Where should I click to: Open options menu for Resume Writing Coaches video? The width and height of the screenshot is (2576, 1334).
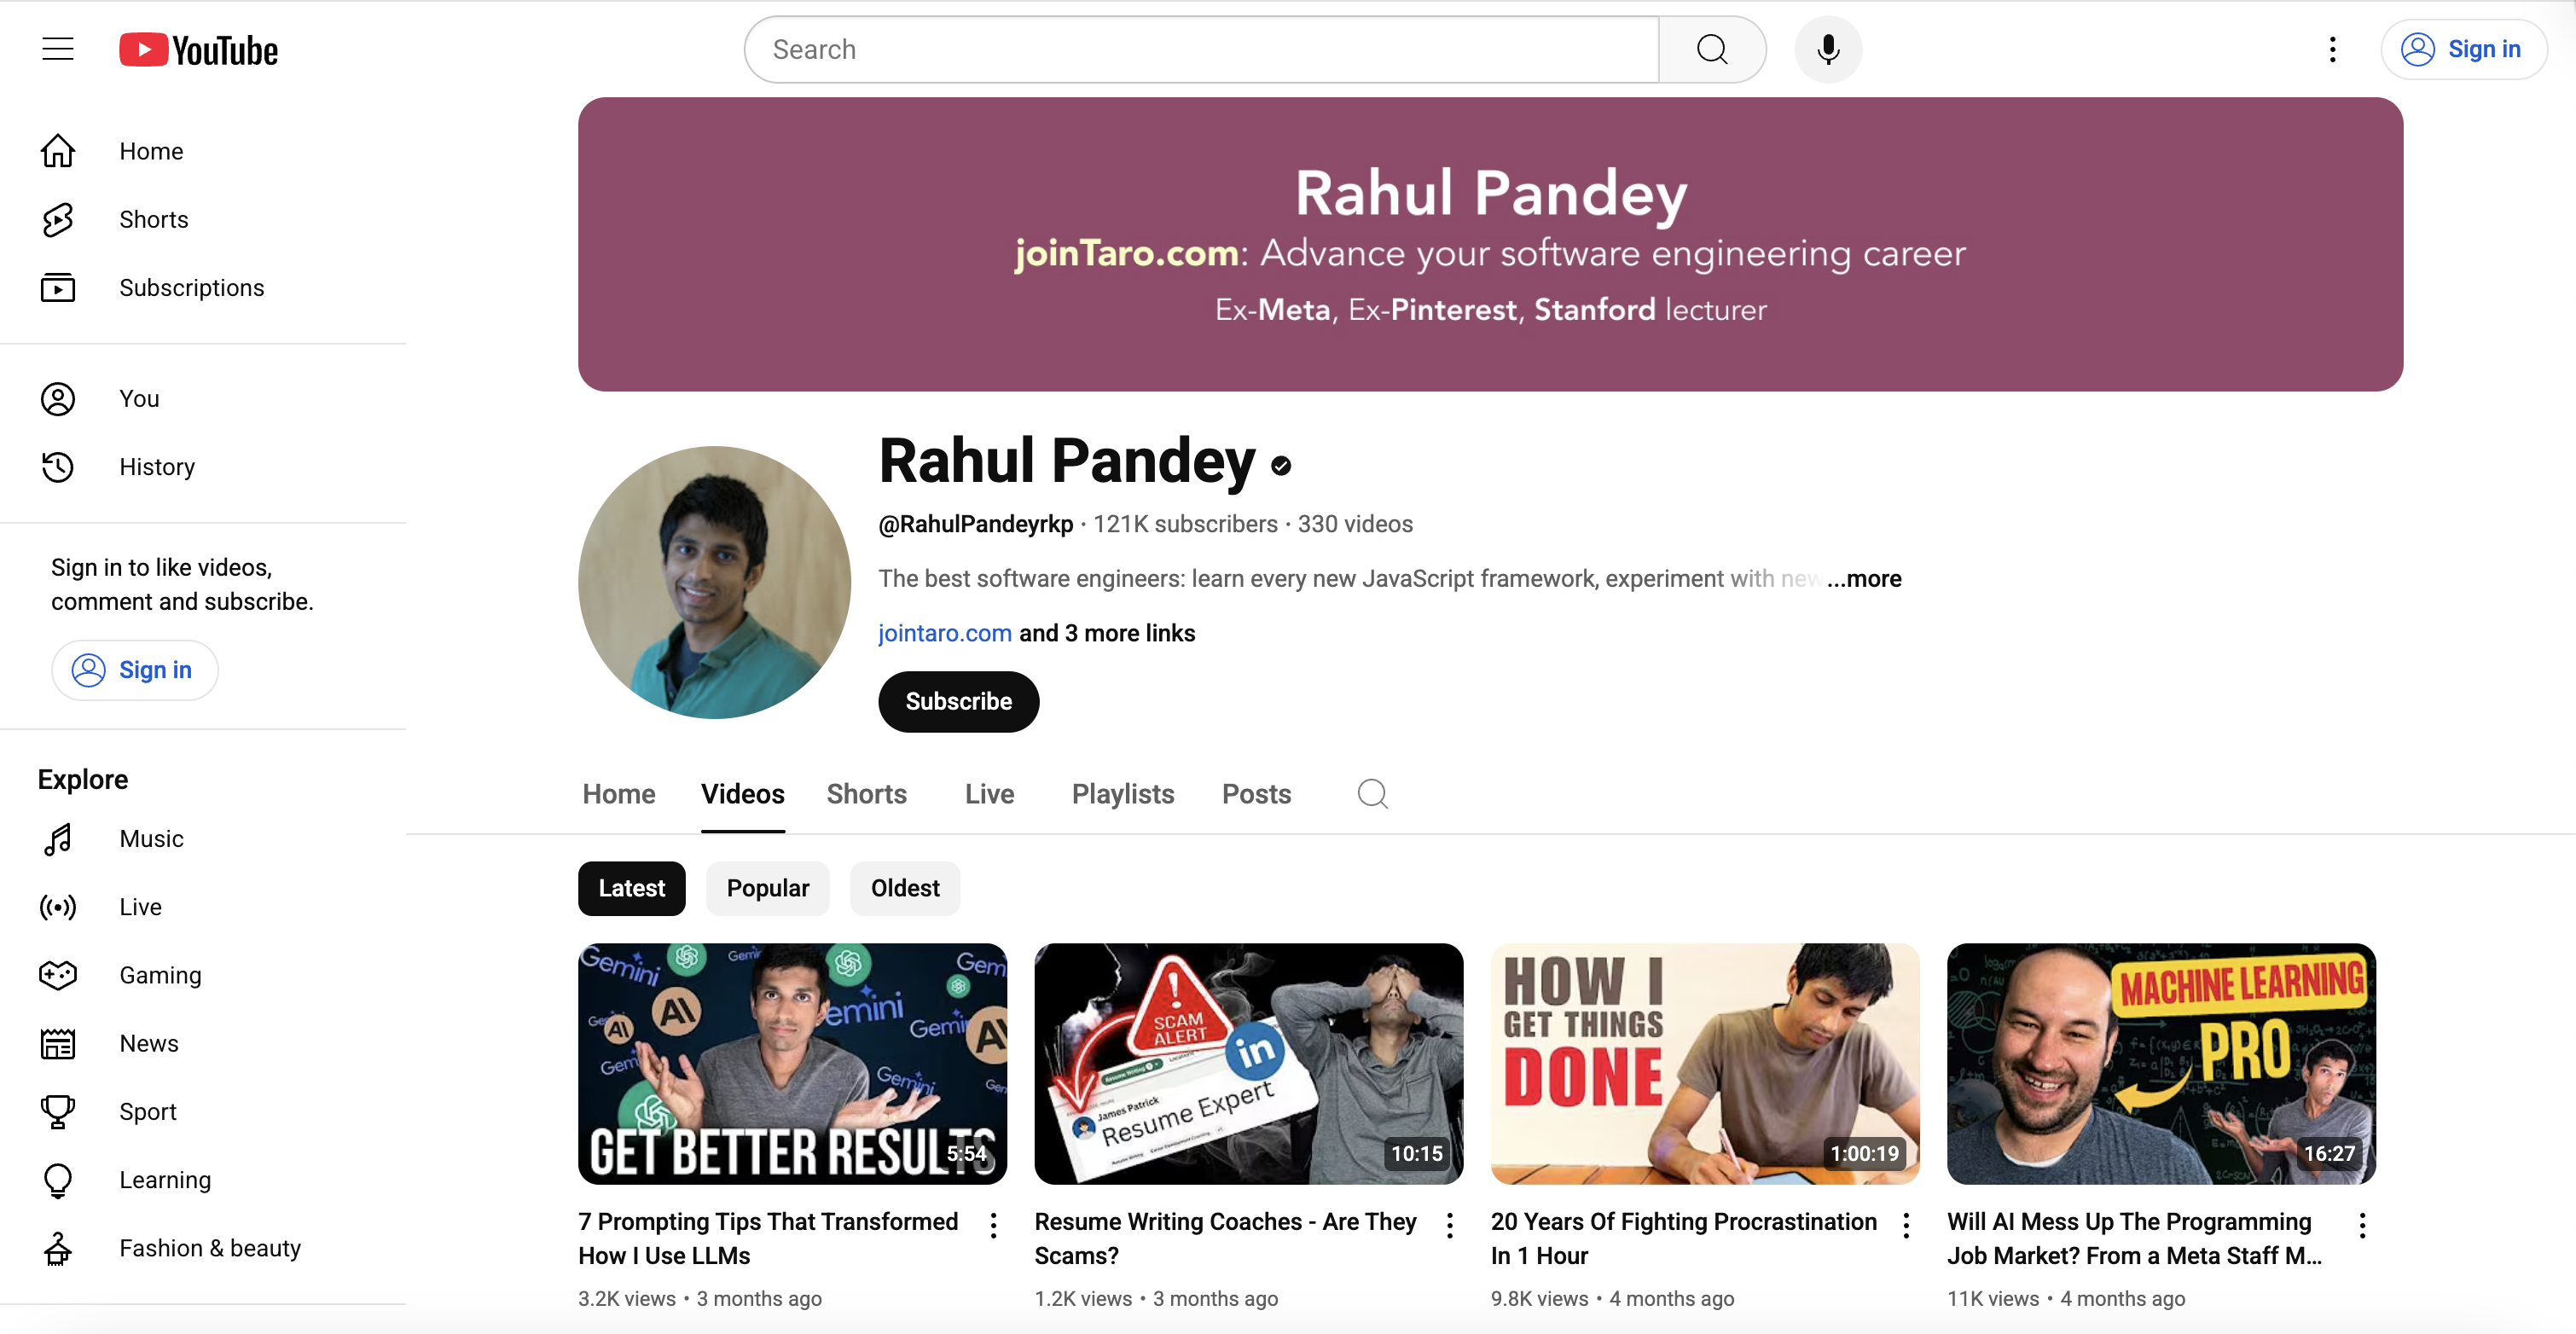[x=1449, y=1225]
